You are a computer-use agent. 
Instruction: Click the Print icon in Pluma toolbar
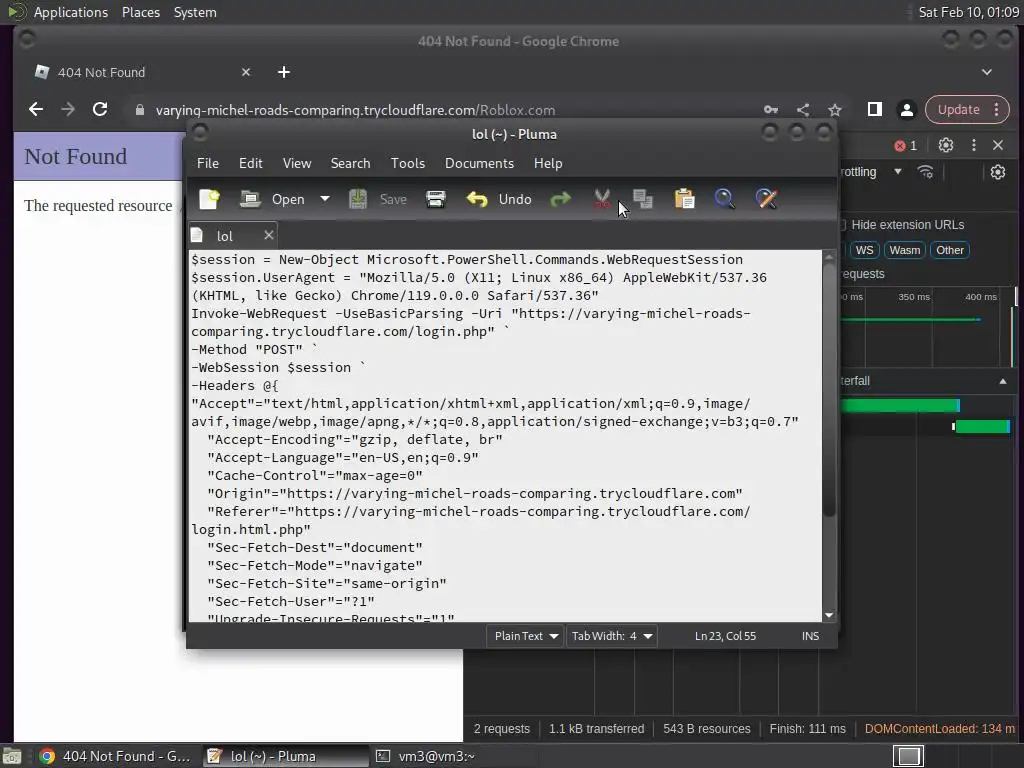point(436,199)
